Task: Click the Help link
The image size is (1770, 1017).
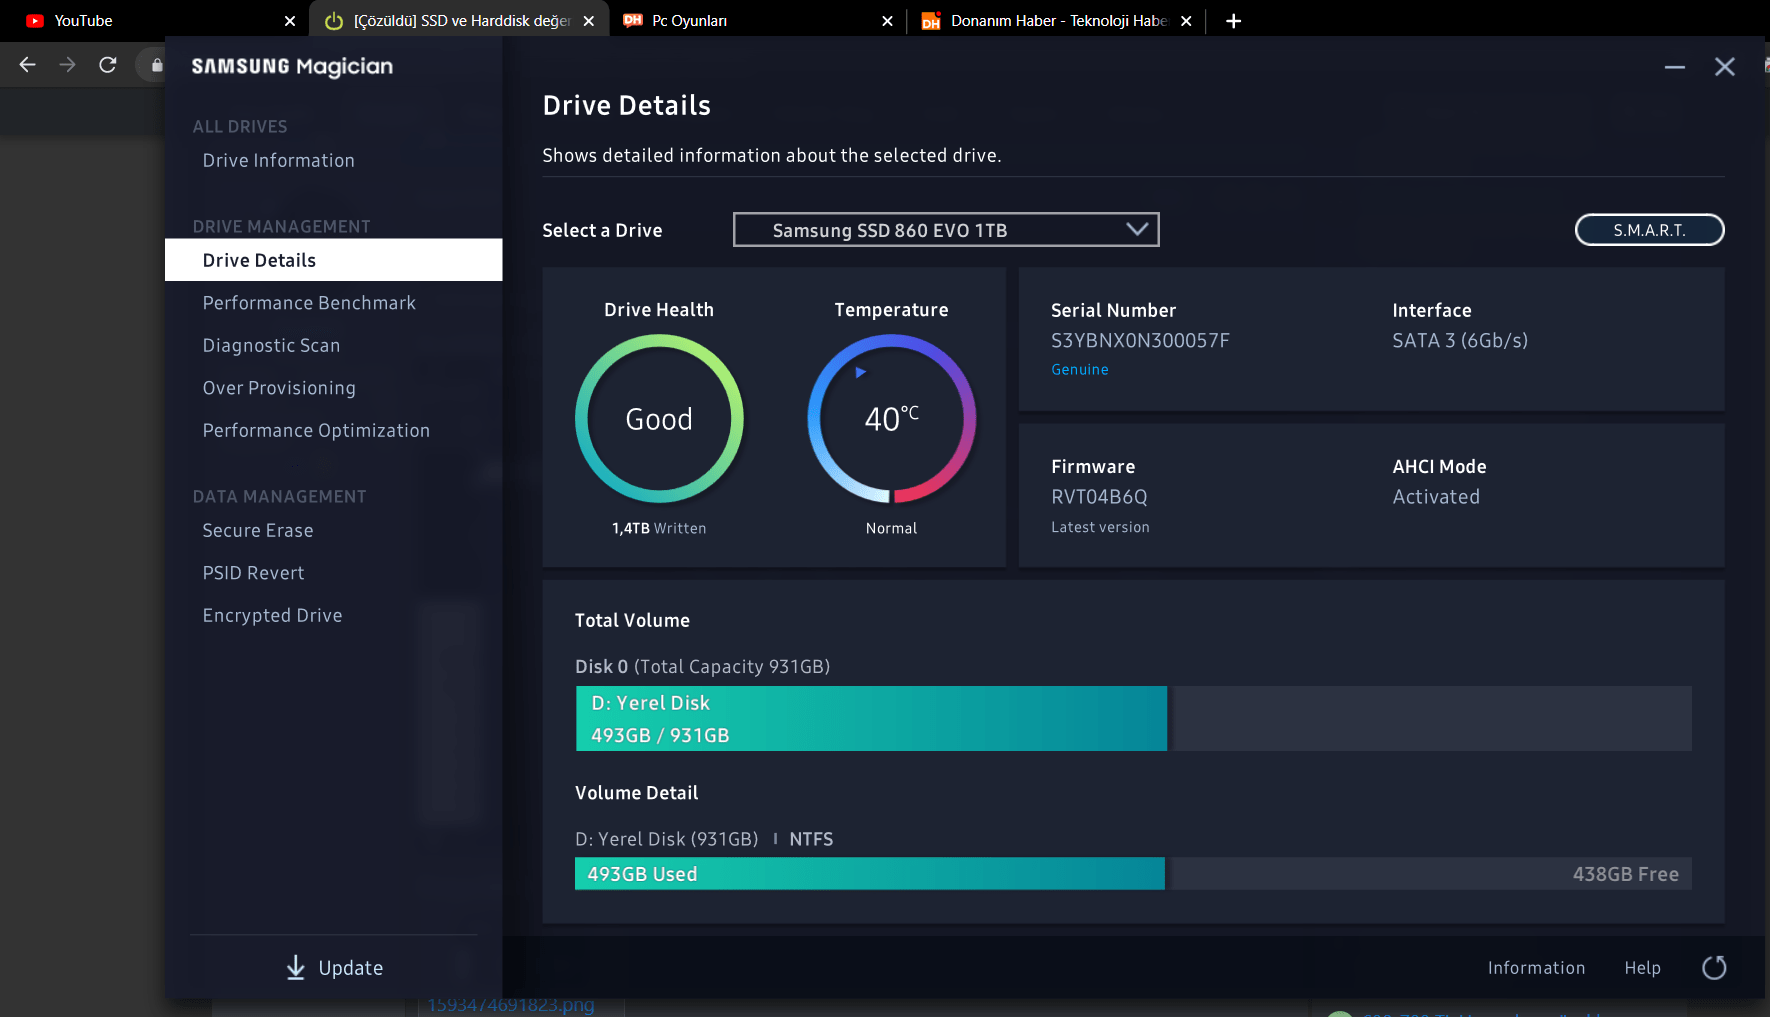Action: click(1642, 968)
